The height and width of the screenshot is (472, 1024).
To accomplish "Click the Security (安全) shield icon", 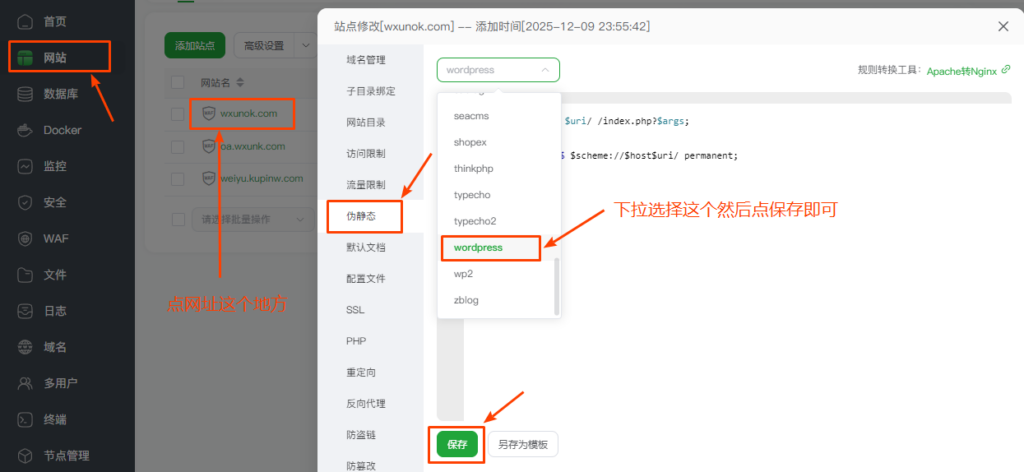I will [x=25, y=202].
